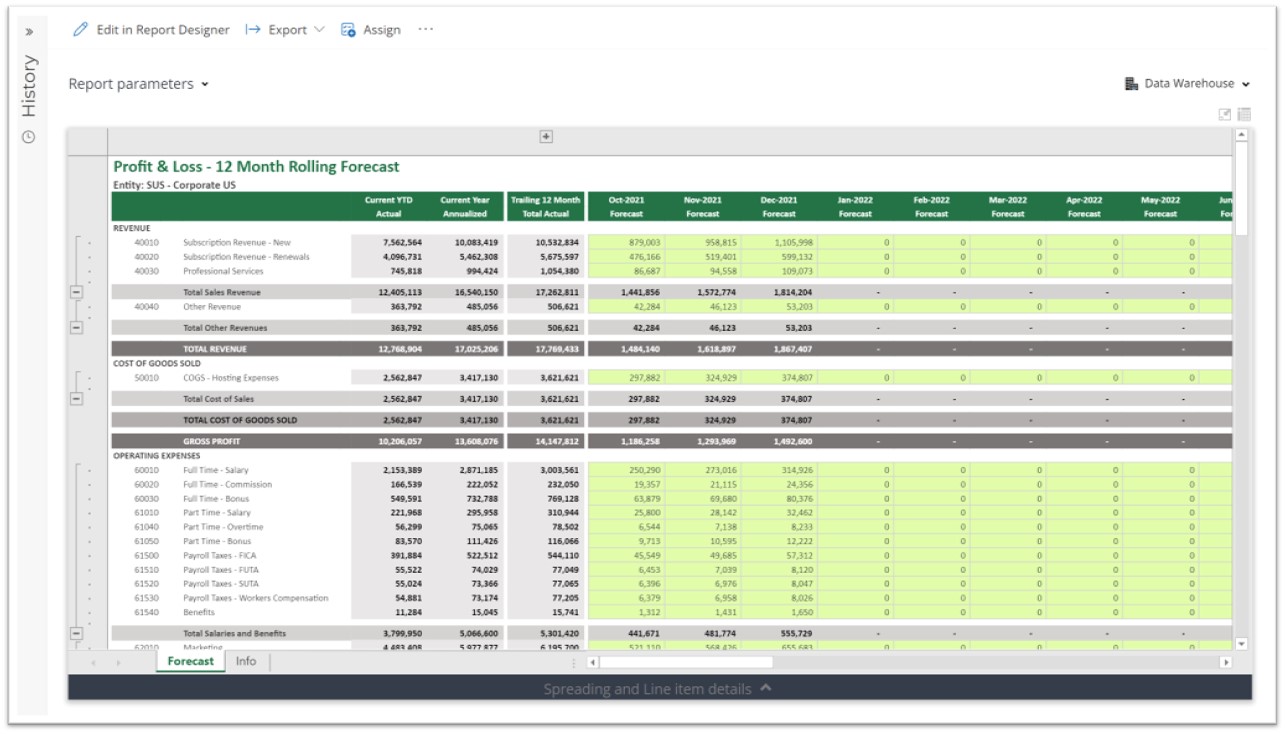Viewport: 1285px width, 734px height.
Task: Expand the History side panel chevron
Action: pos(29,32)
